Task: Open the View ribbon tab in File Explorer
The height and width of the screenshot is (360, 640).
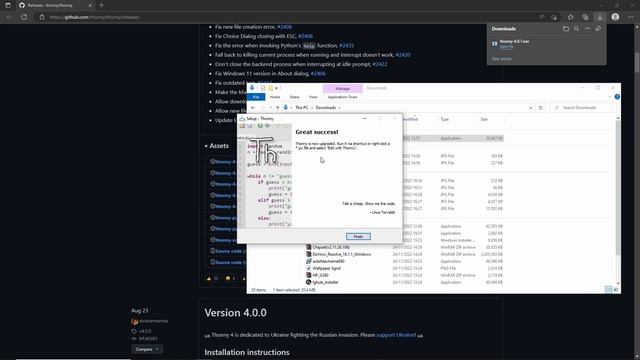Action: 313,97
